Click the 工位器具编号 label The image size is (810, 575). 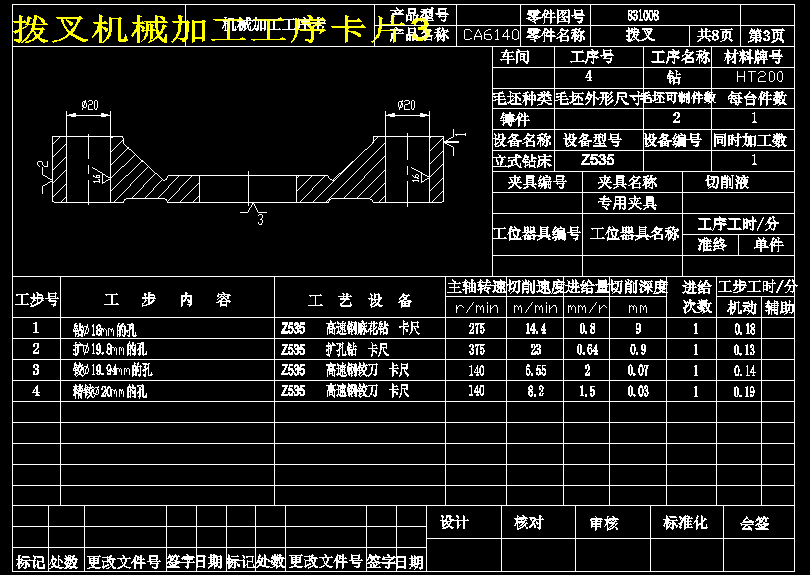[537, 234]
